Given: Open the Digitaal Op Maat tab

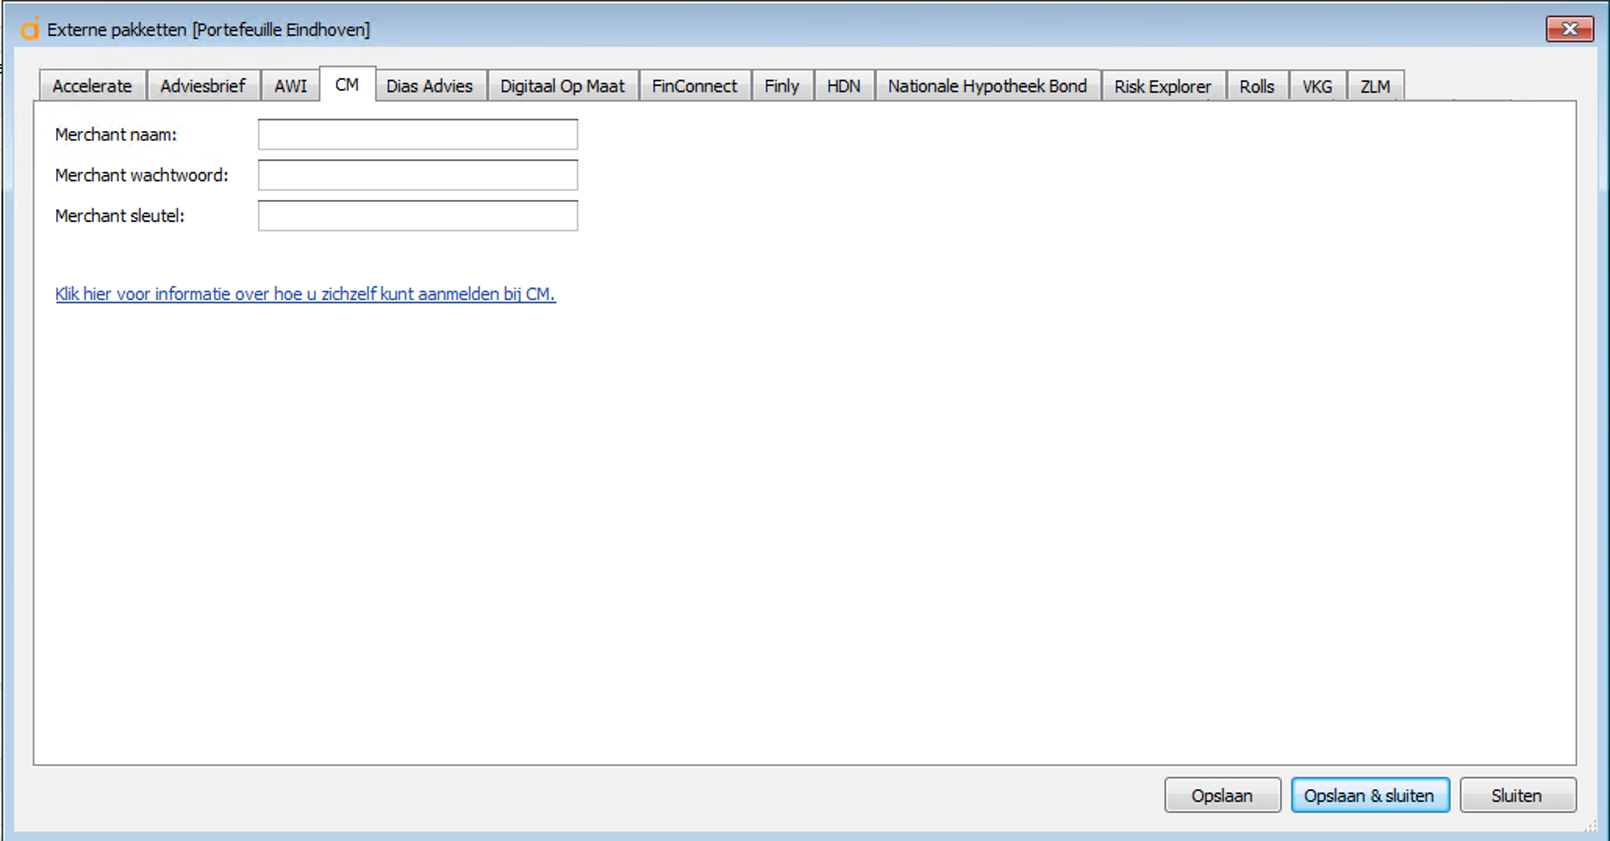Looking at the screenshot, I should pyautogui.click(x=563, y=86).
